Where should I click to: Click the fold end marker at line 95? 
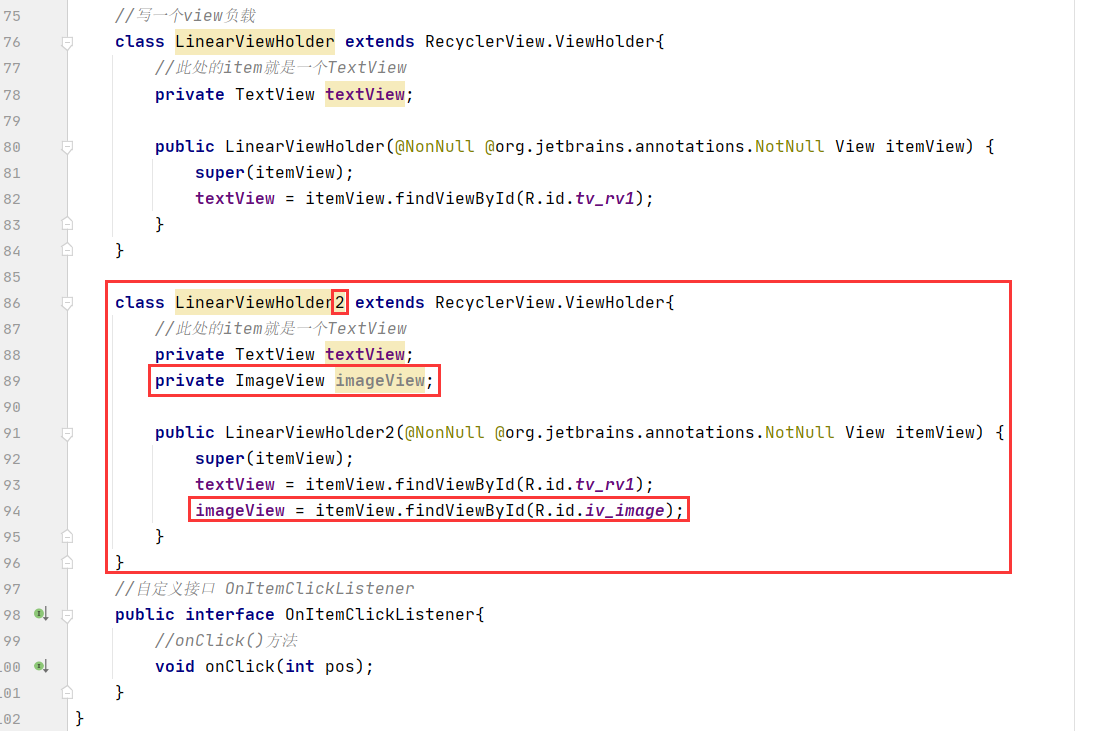click(x=67, y=537)
